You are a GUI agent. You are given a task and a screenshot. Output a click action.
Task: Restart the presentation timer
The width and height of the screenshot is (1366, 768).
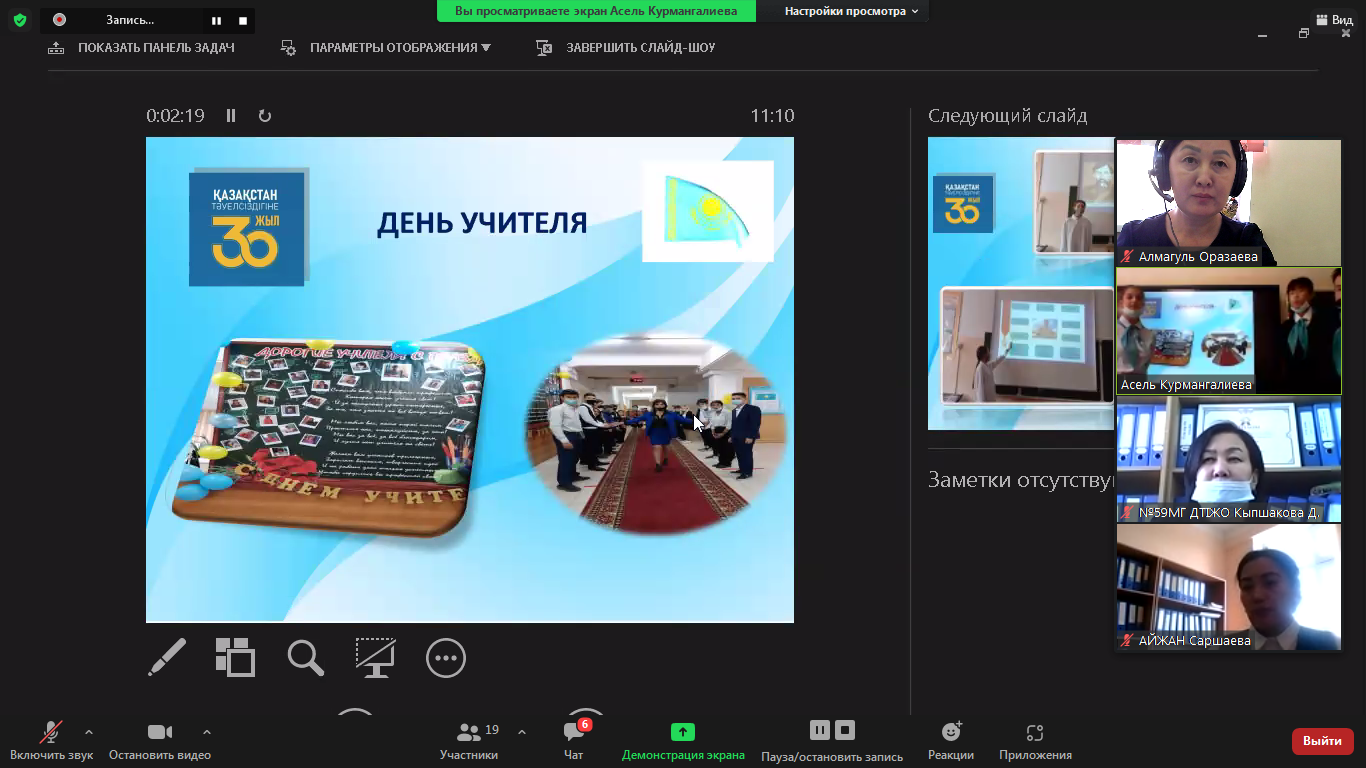[x=265, y=116]
